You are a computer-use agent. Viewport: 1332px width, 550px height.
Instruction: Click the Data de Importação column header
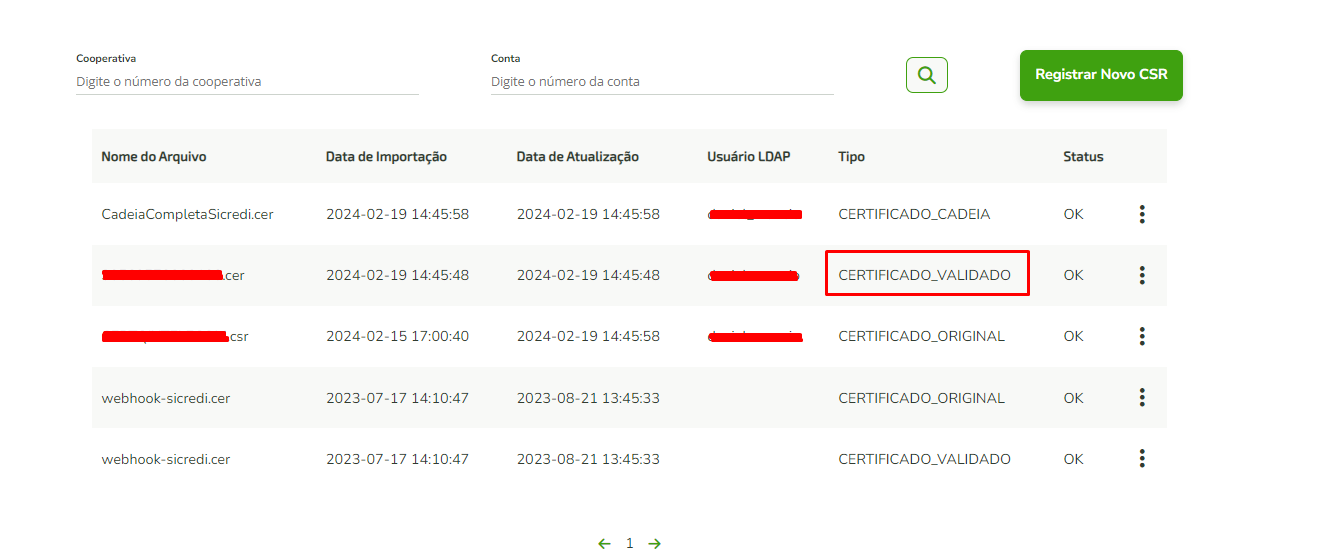[x=386, y=157]
